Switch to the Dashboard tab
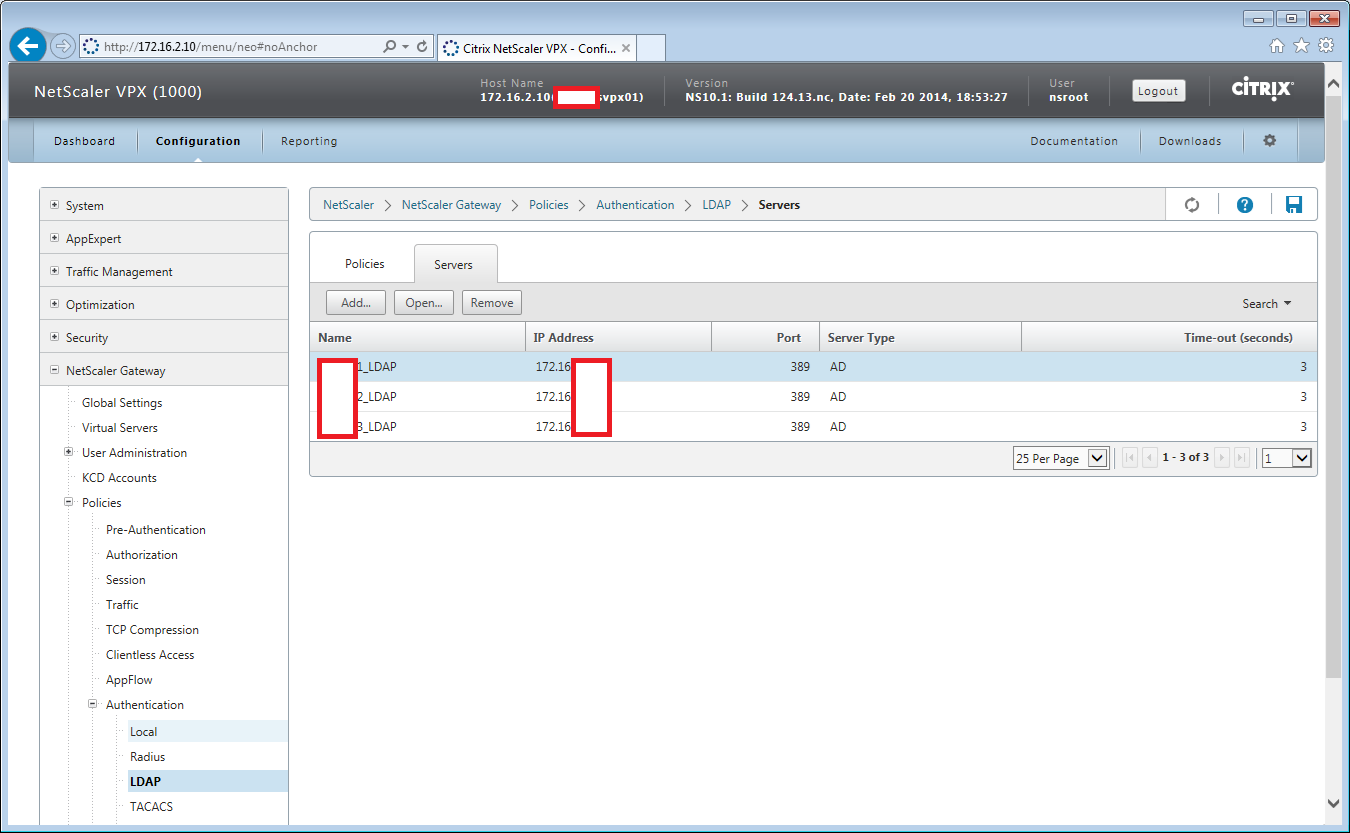The width and height of the screenshot is (1350, 833). point(84,141)
